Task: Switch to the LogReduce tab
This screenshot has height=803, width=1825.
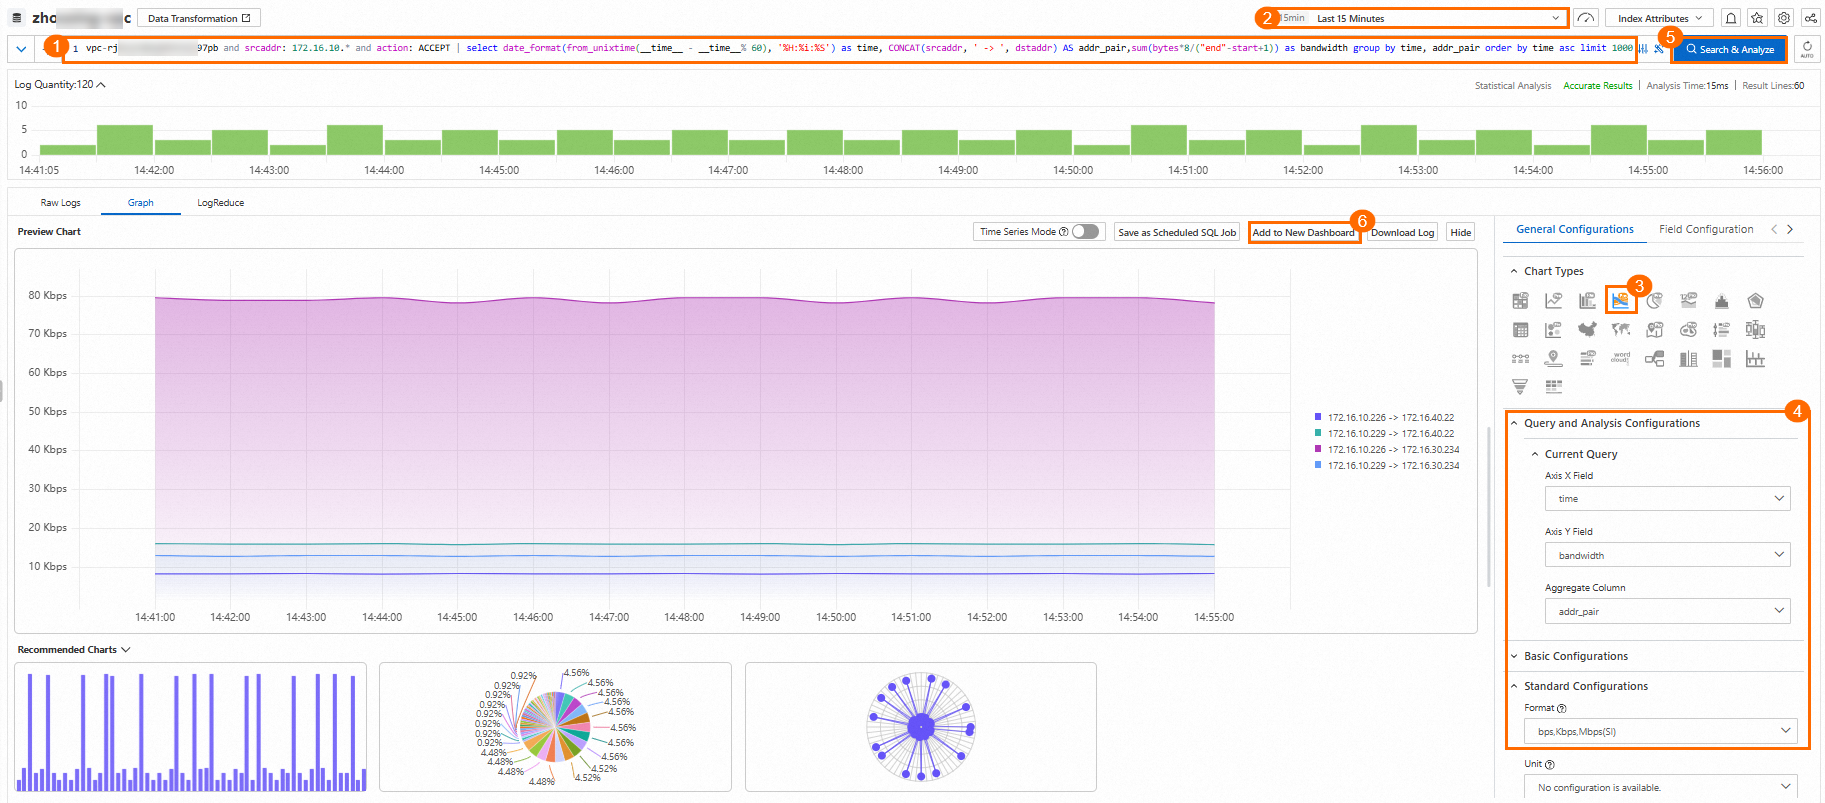Action: (220, 203)
